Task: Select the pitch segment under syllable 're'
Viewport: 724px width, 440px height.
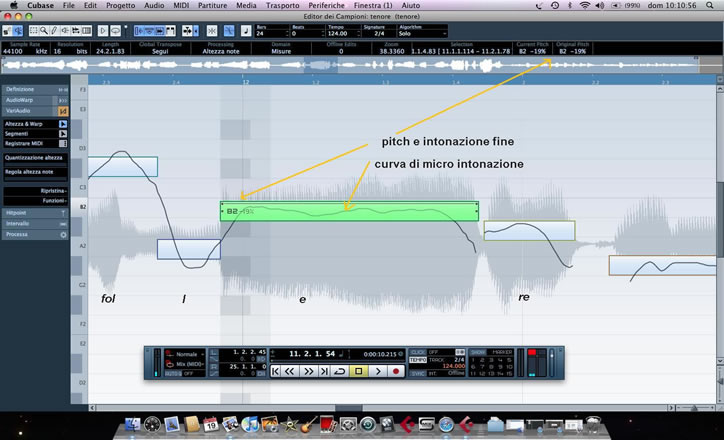Action: coord(529,230)
